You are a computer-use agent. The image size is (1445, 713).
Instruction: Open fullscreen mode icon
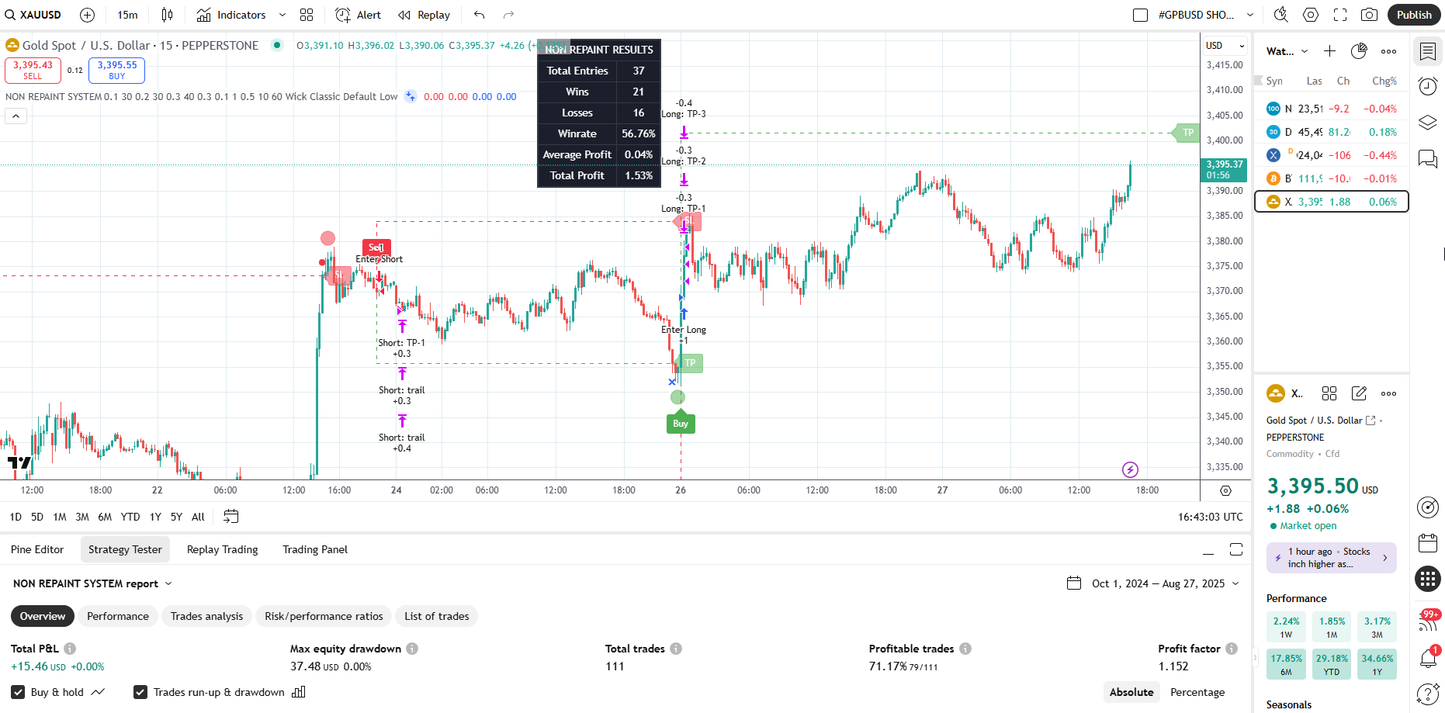(x=1340, y=15)
